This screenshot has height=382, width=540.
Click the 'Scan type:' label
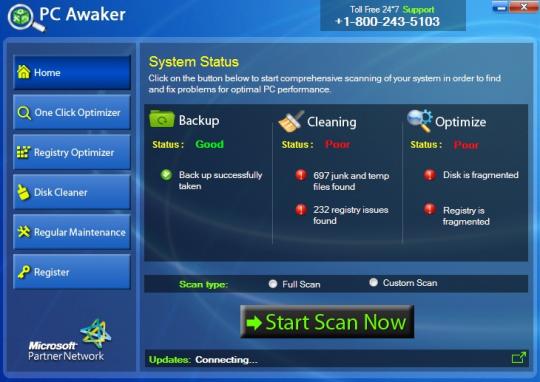point(204,285)
